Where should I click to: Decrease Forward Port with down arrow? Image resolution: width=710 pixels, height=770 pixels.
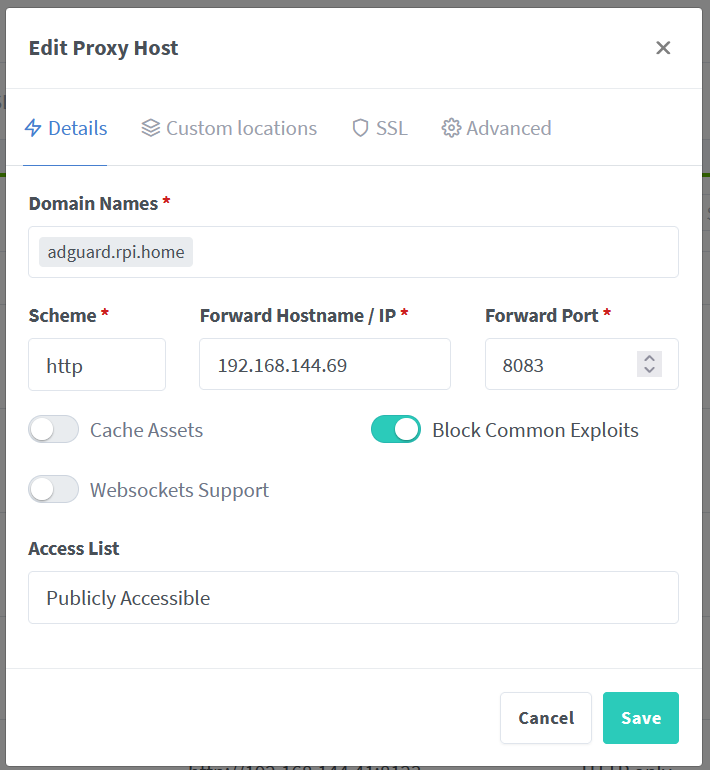point(650,370)
